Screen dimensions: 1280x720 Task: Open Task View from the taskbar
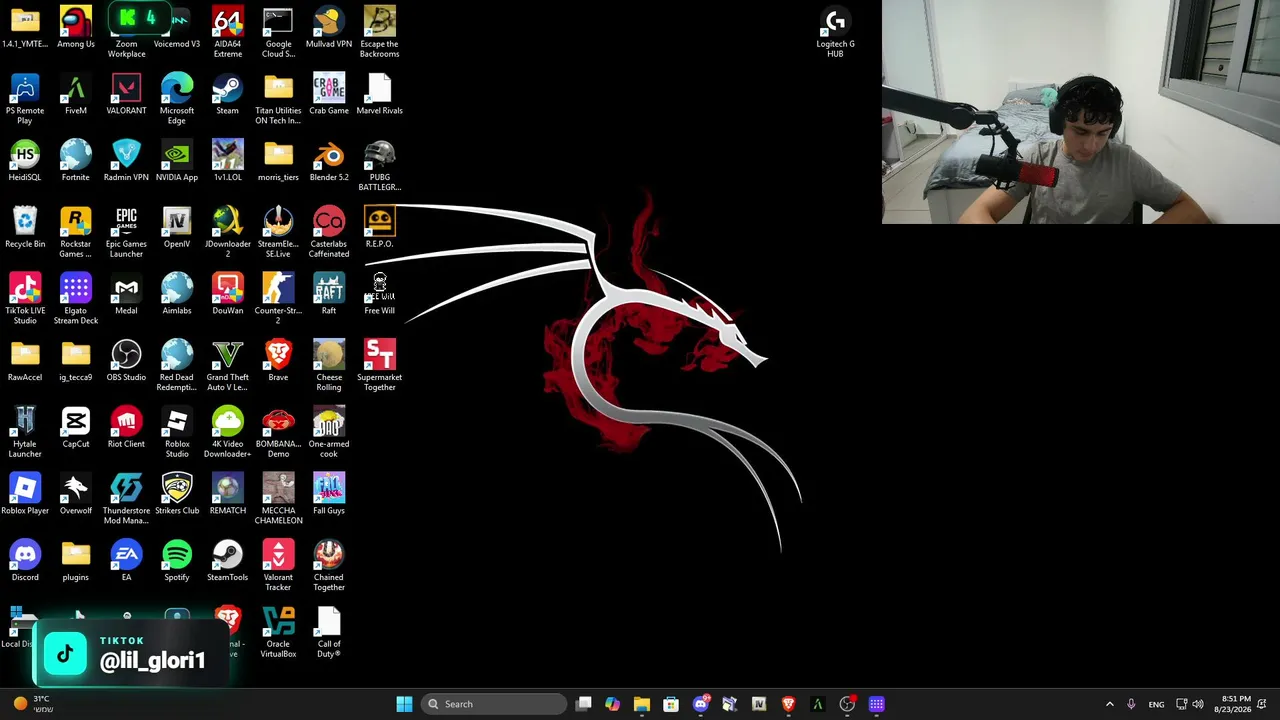click(584, 704)
